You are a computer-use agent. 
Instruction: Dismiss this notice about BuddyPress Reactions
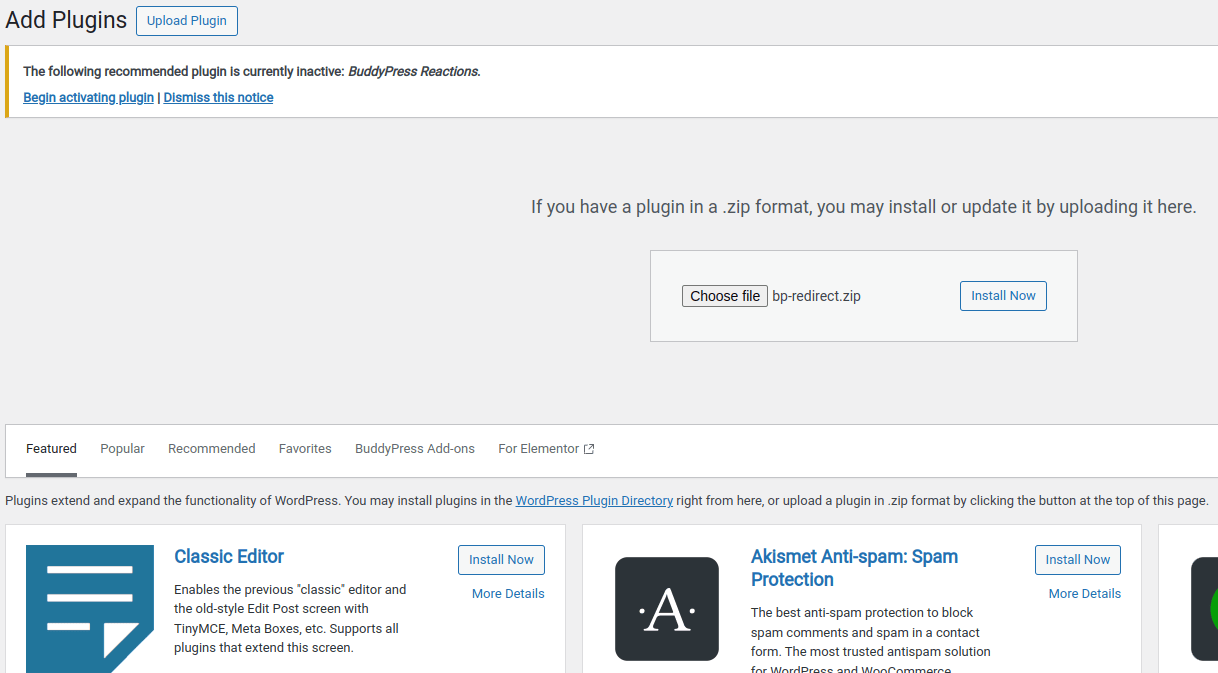pyautogui.click(x=218, y=98)
